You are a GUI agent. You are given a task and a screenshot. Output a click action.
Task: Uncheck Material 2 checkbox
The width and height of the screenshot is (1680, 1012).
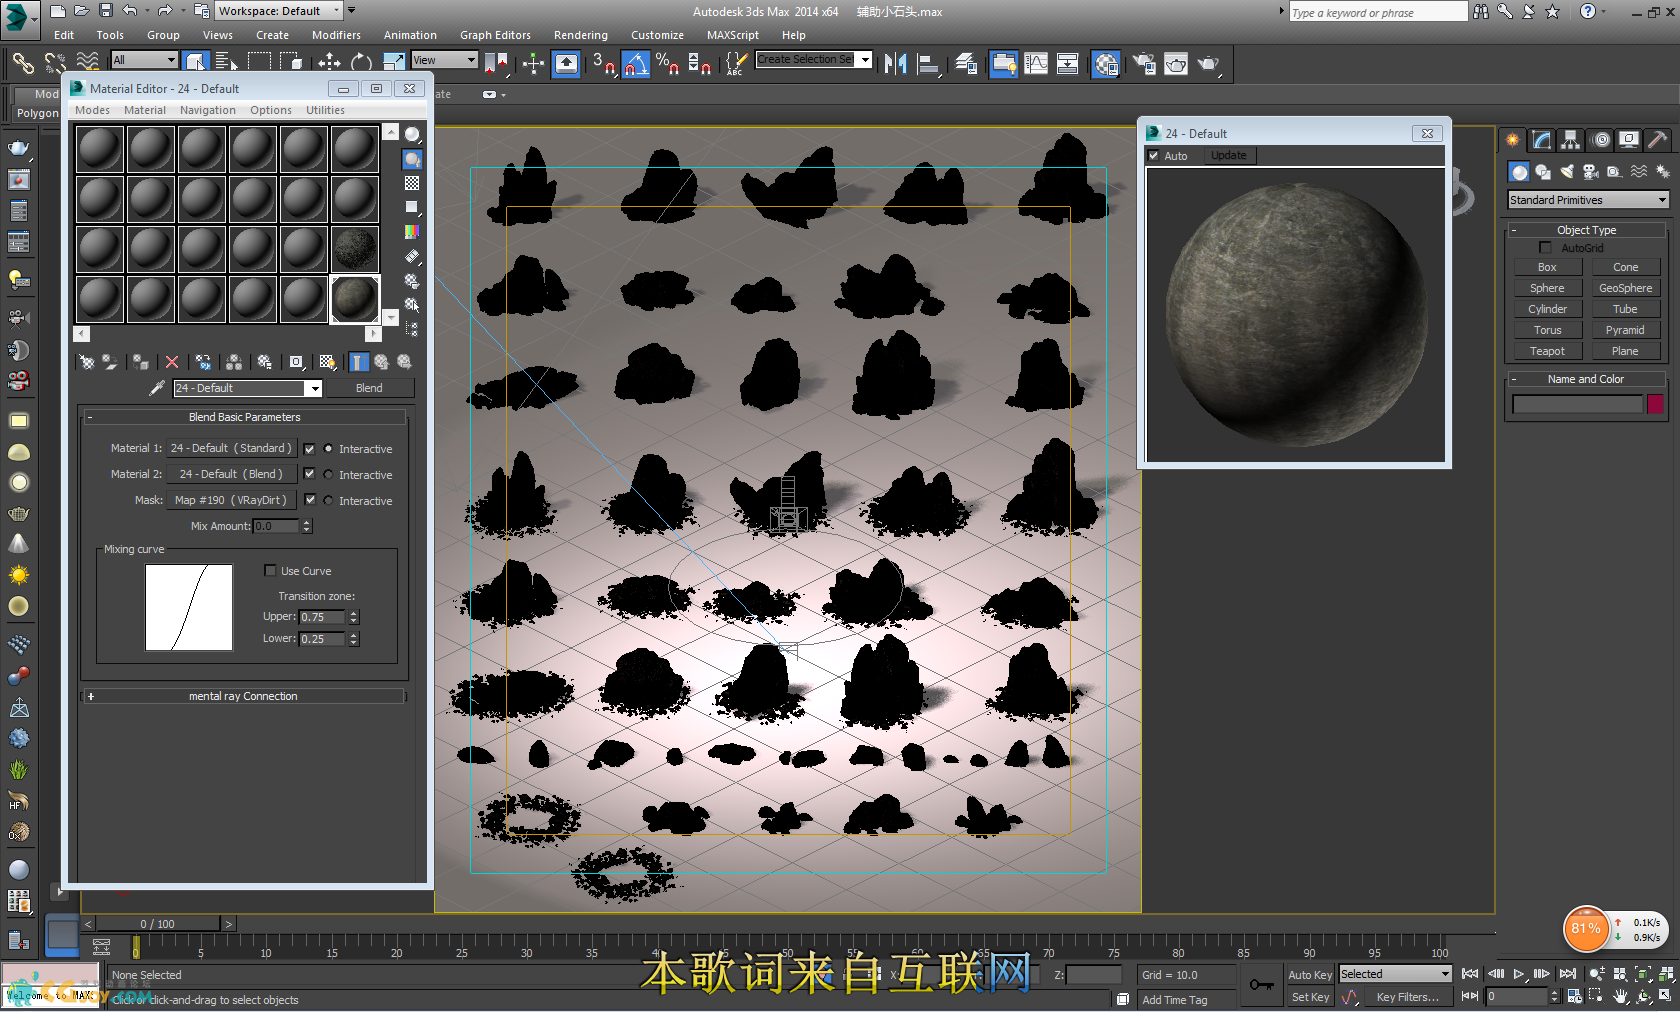309,474
